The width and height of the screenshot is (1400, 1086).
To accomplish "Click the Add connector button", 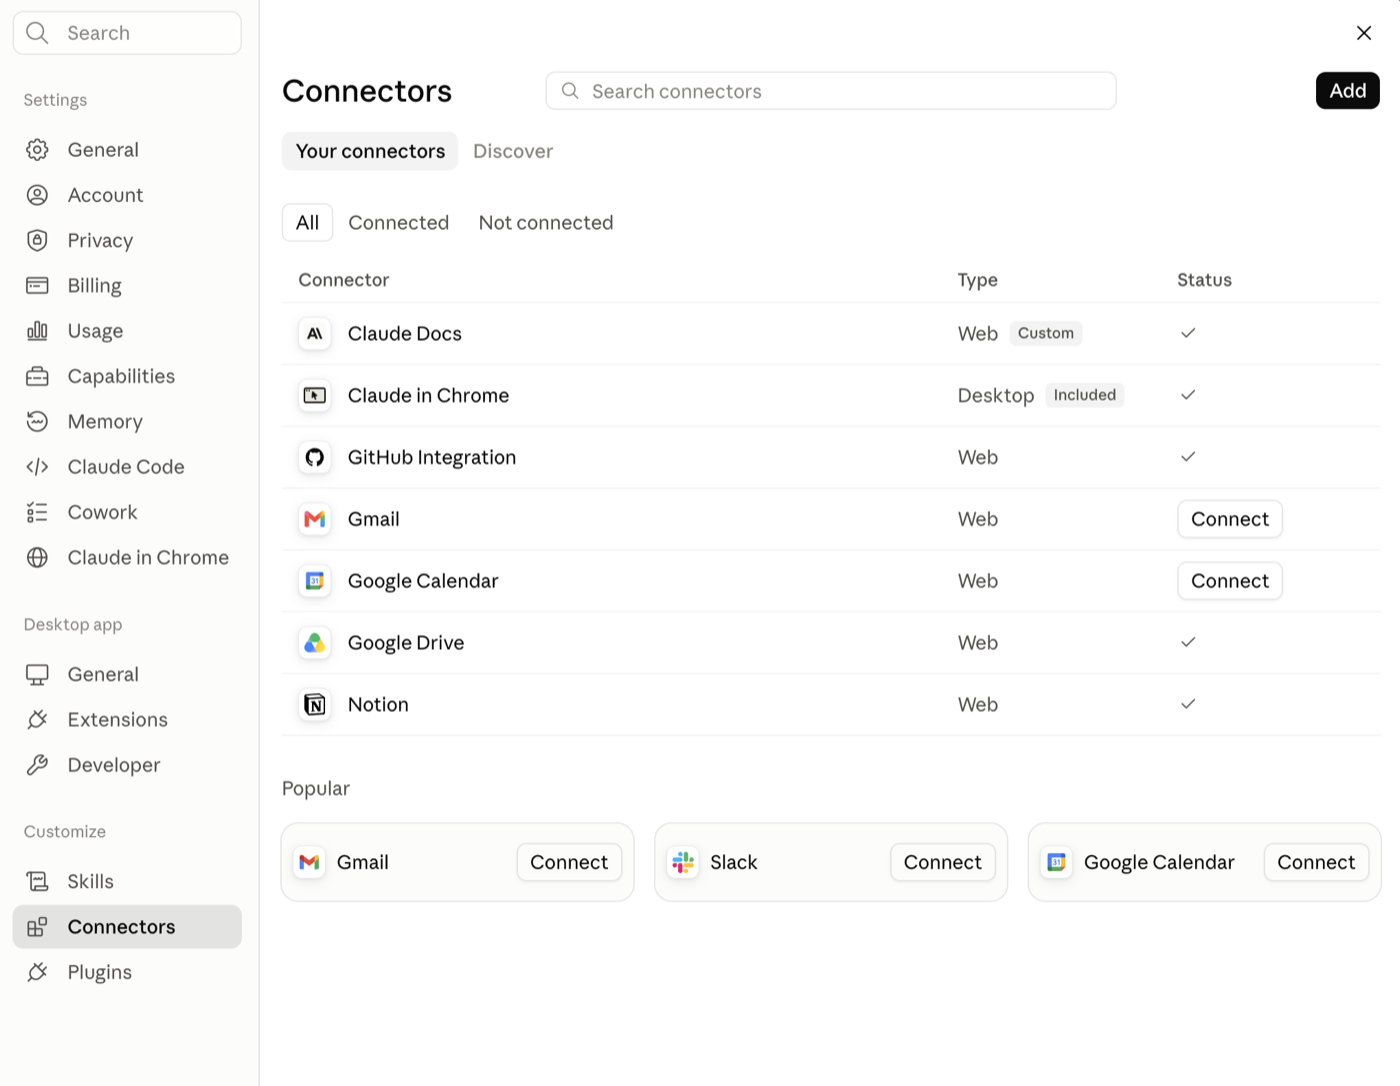I will coord(1347,91).
